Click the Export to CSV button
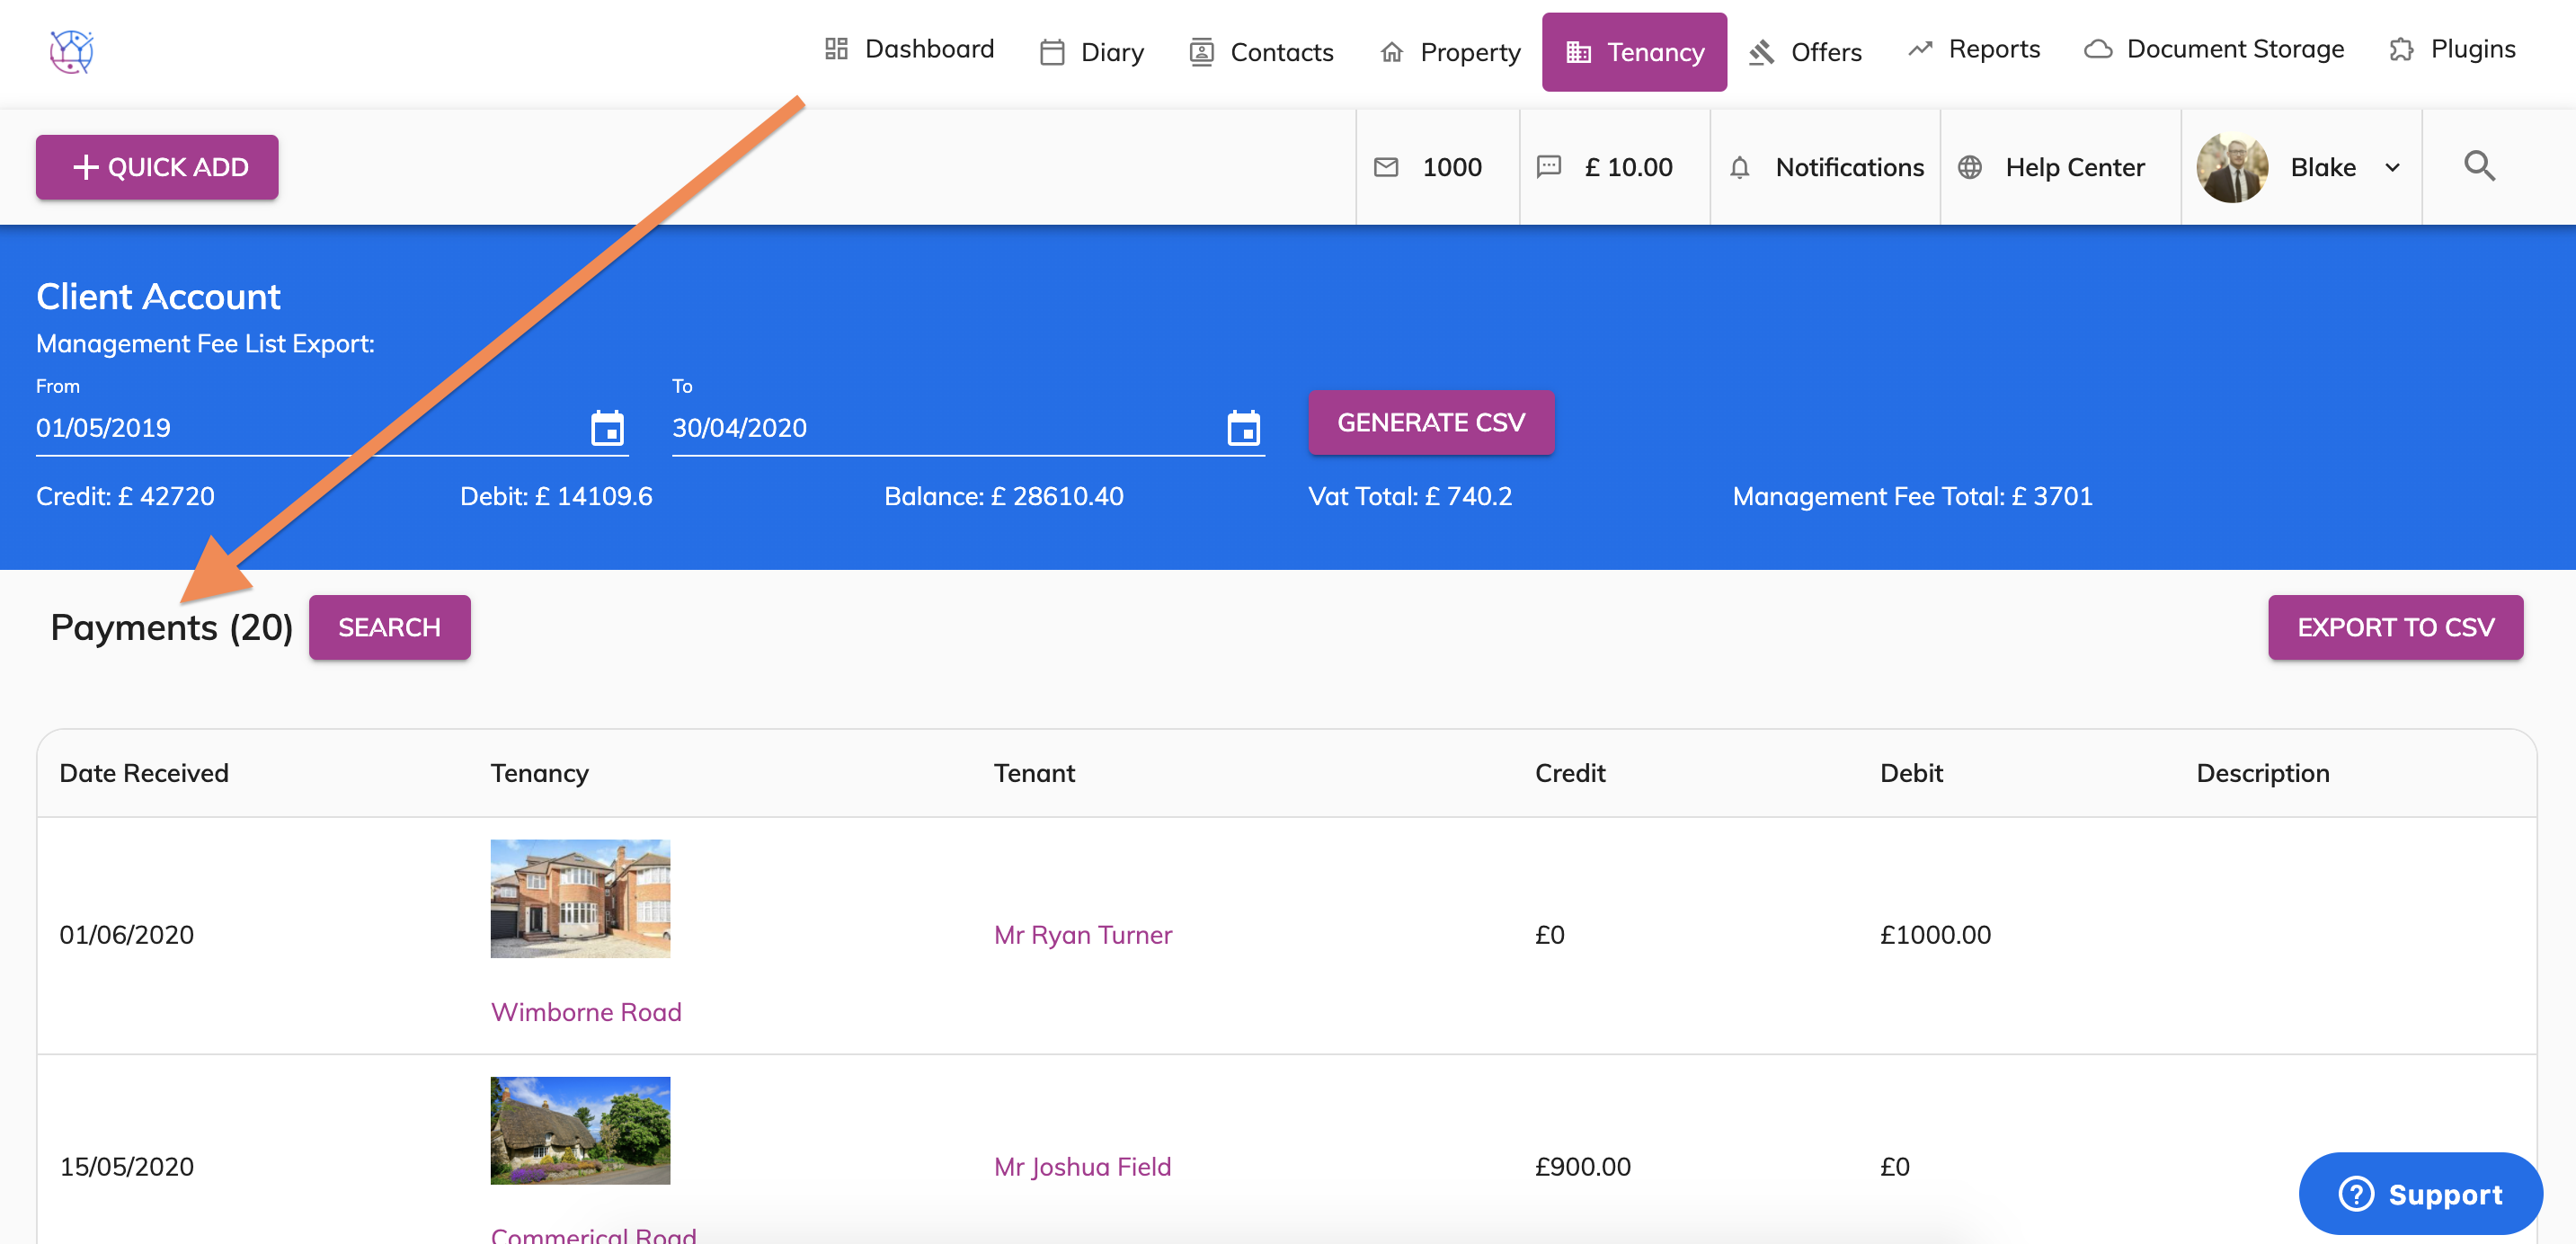The width and height of the screenshot is (2576, 1244). pyautogui.click(x=2395, y=627)
